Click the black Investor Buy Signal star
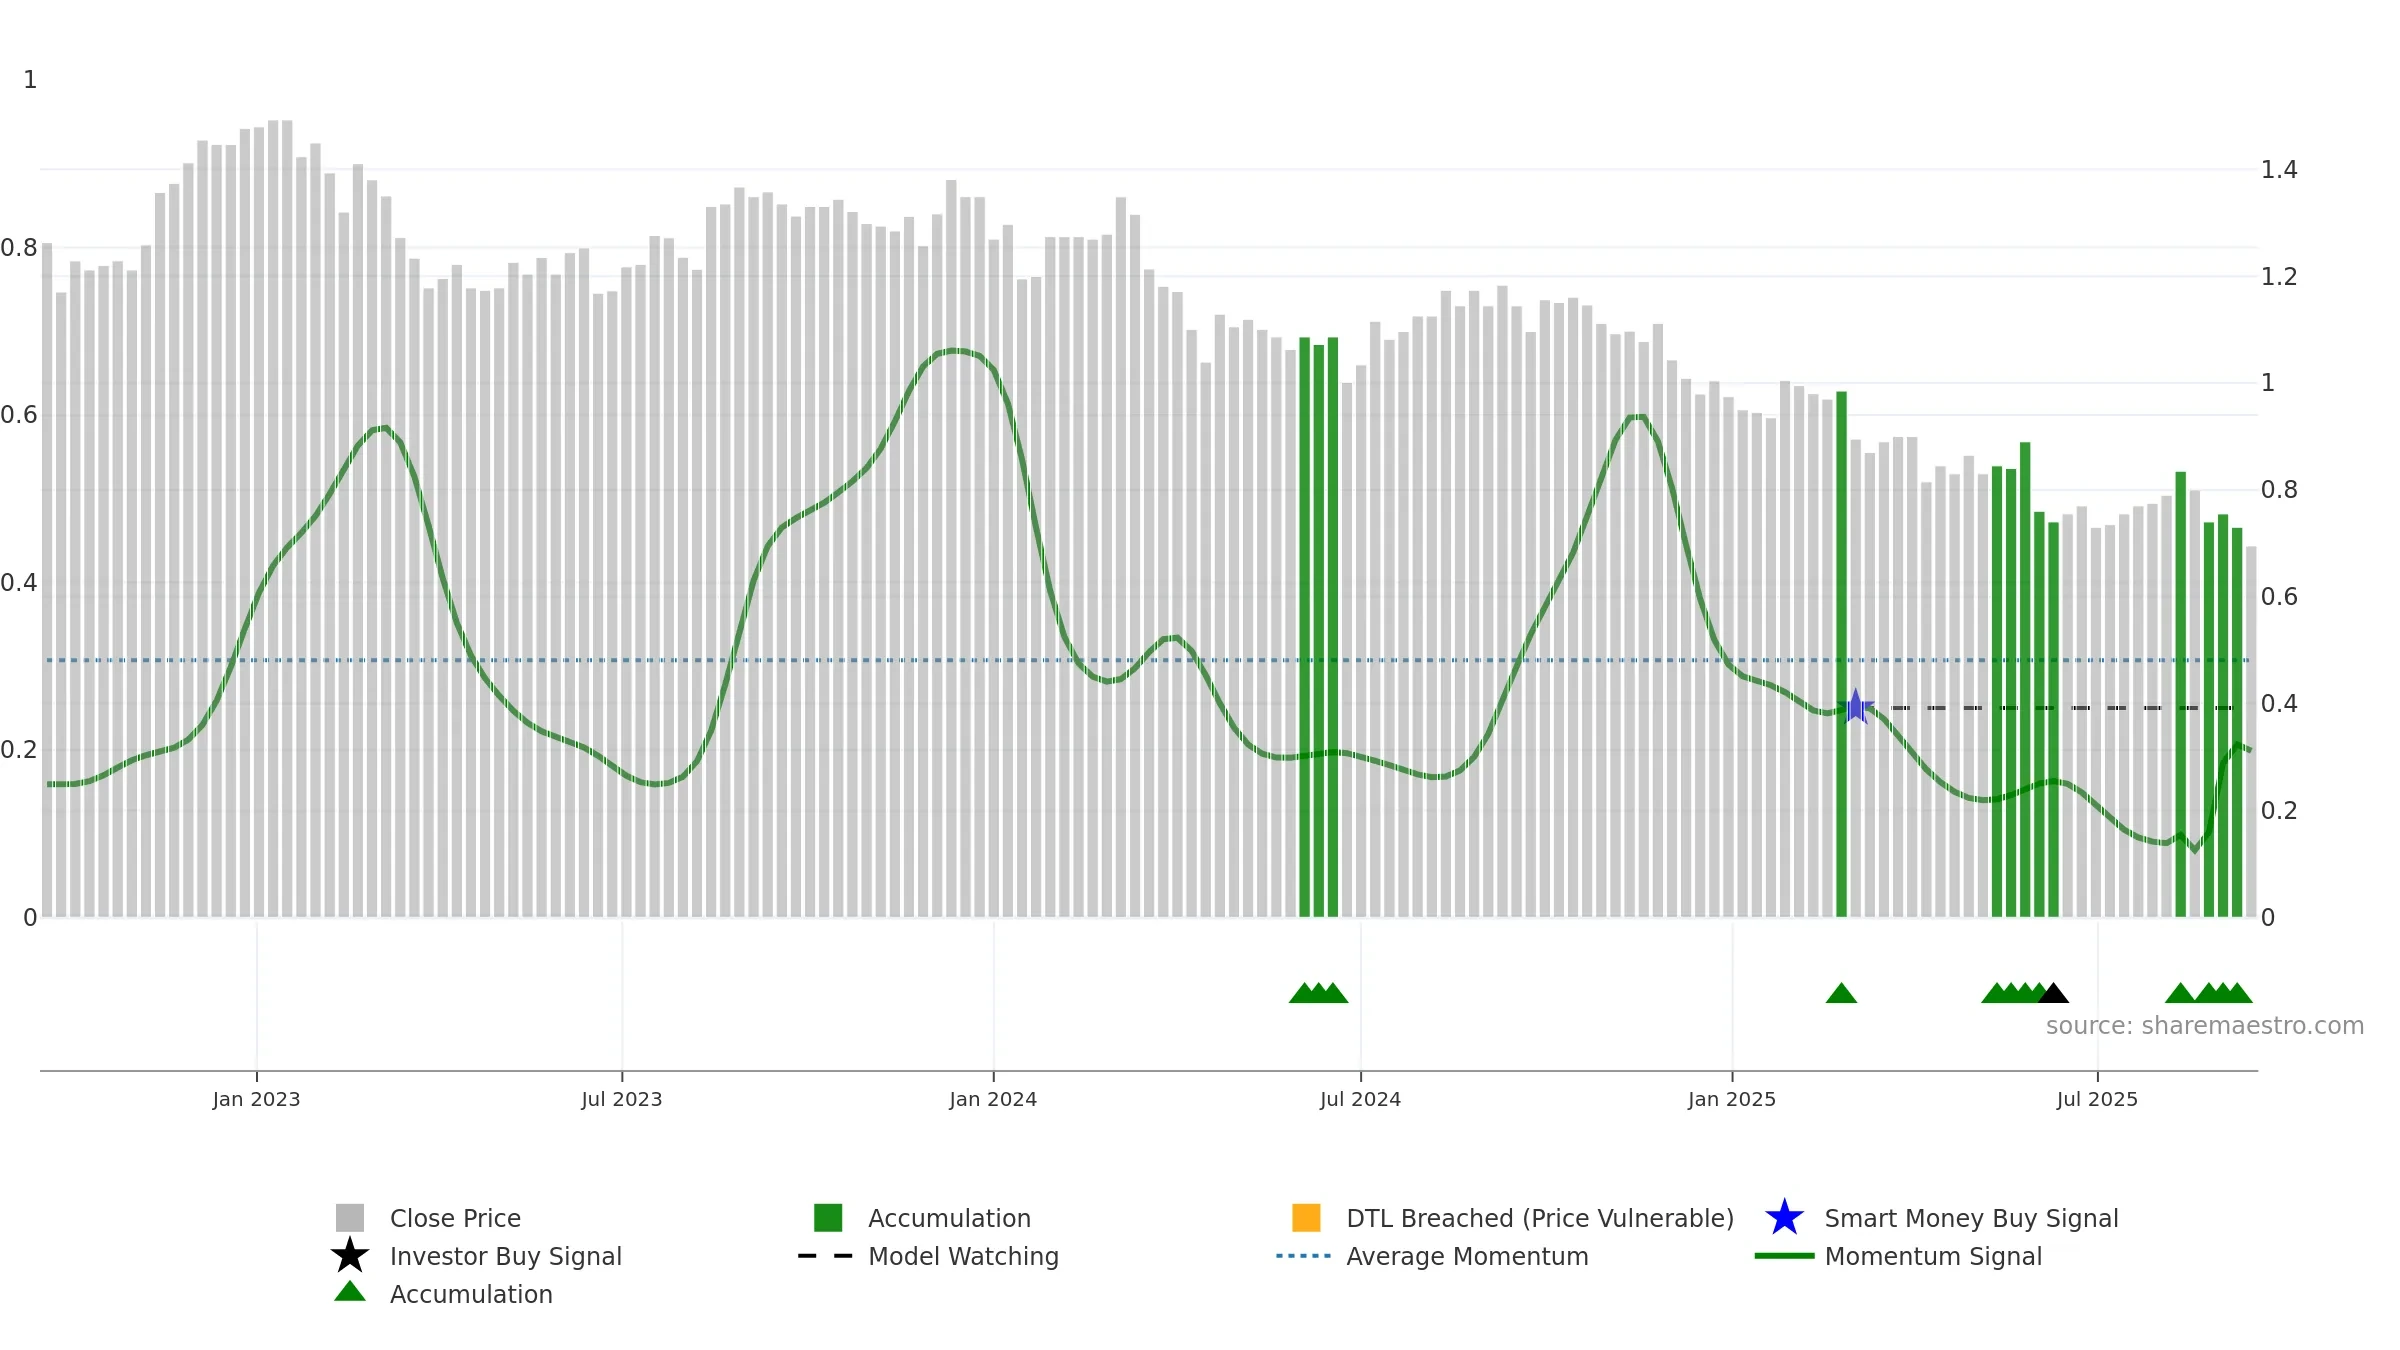Screen dimensions: 2400x1350 point(350,1256)
